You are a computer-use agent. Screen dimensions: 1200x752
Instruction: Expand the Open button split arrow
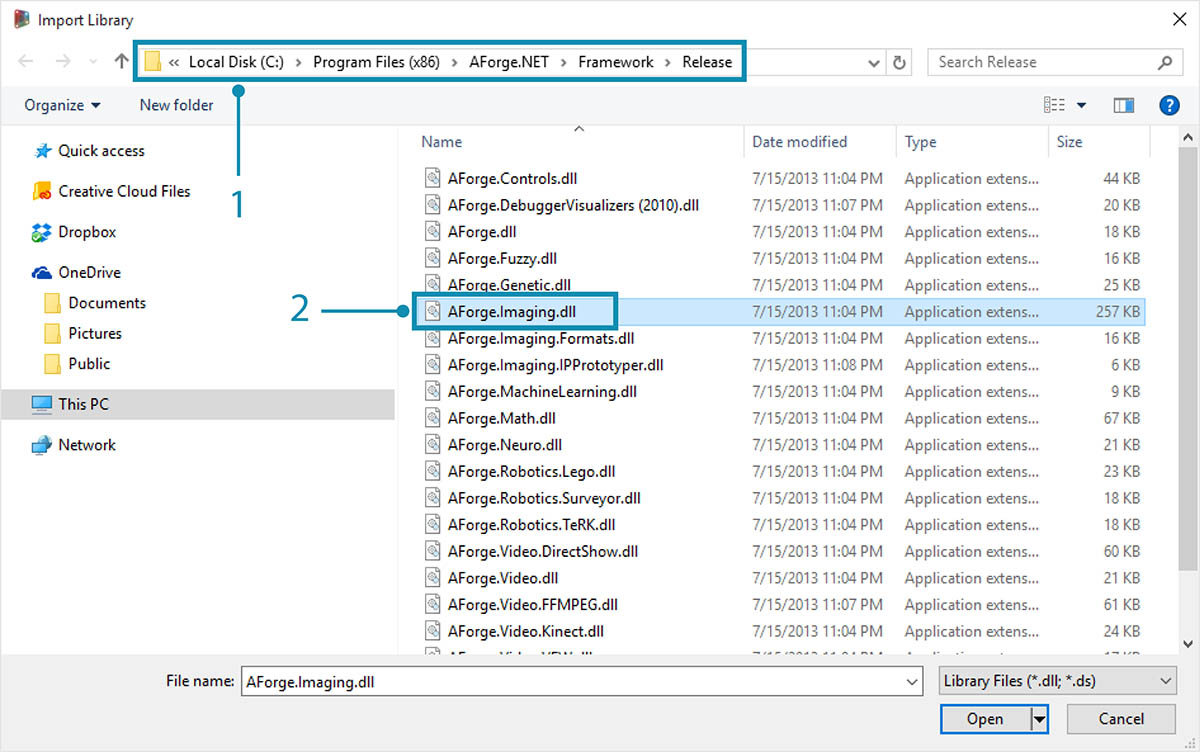(x=1040, y=719)
